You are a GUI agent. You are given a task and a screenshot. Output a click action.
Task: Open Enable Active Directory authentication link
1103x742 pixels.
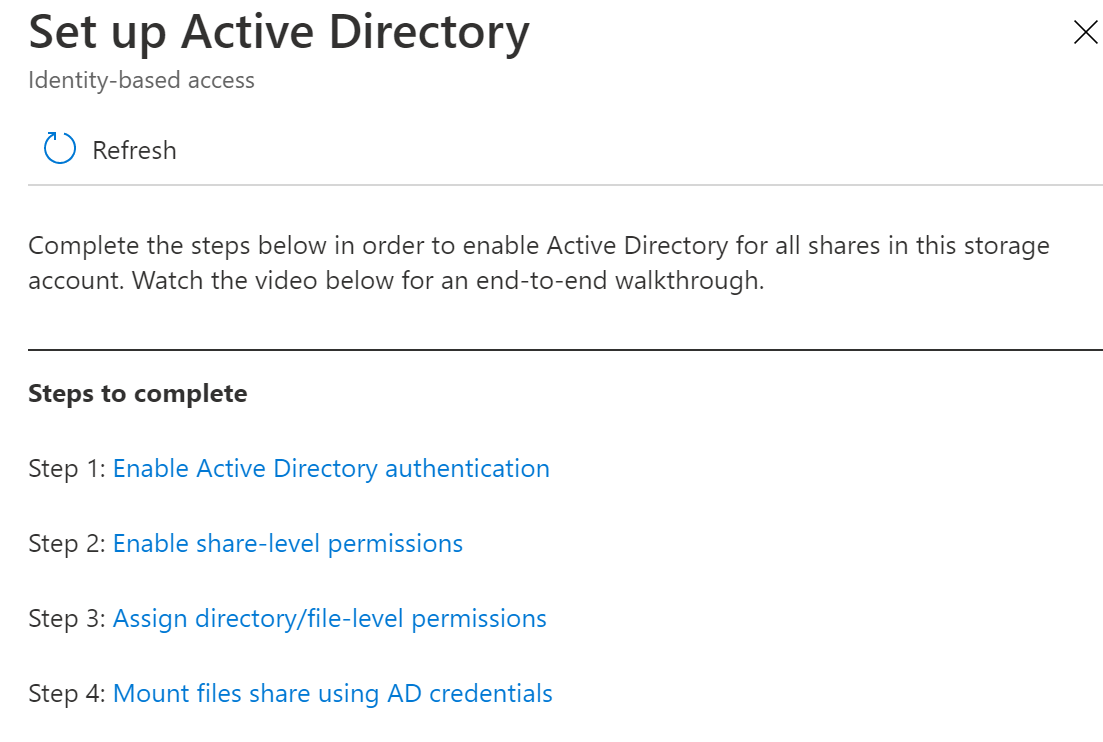[331, 468]
